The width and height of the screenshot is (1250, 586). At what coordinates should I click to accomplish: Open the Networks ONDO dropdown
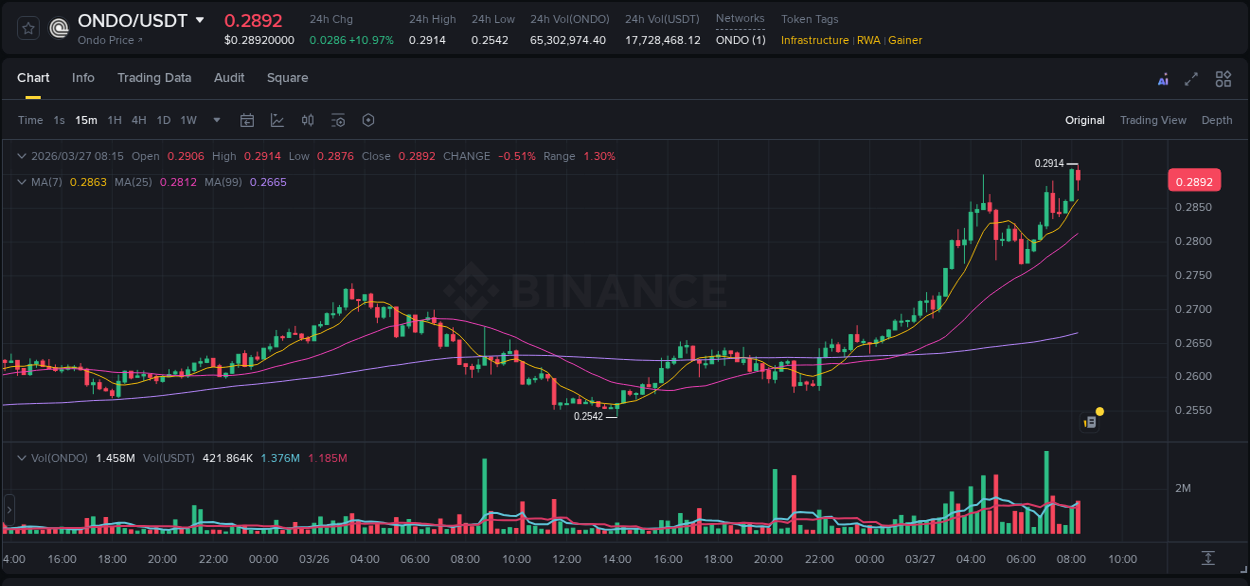pos(740,40)
